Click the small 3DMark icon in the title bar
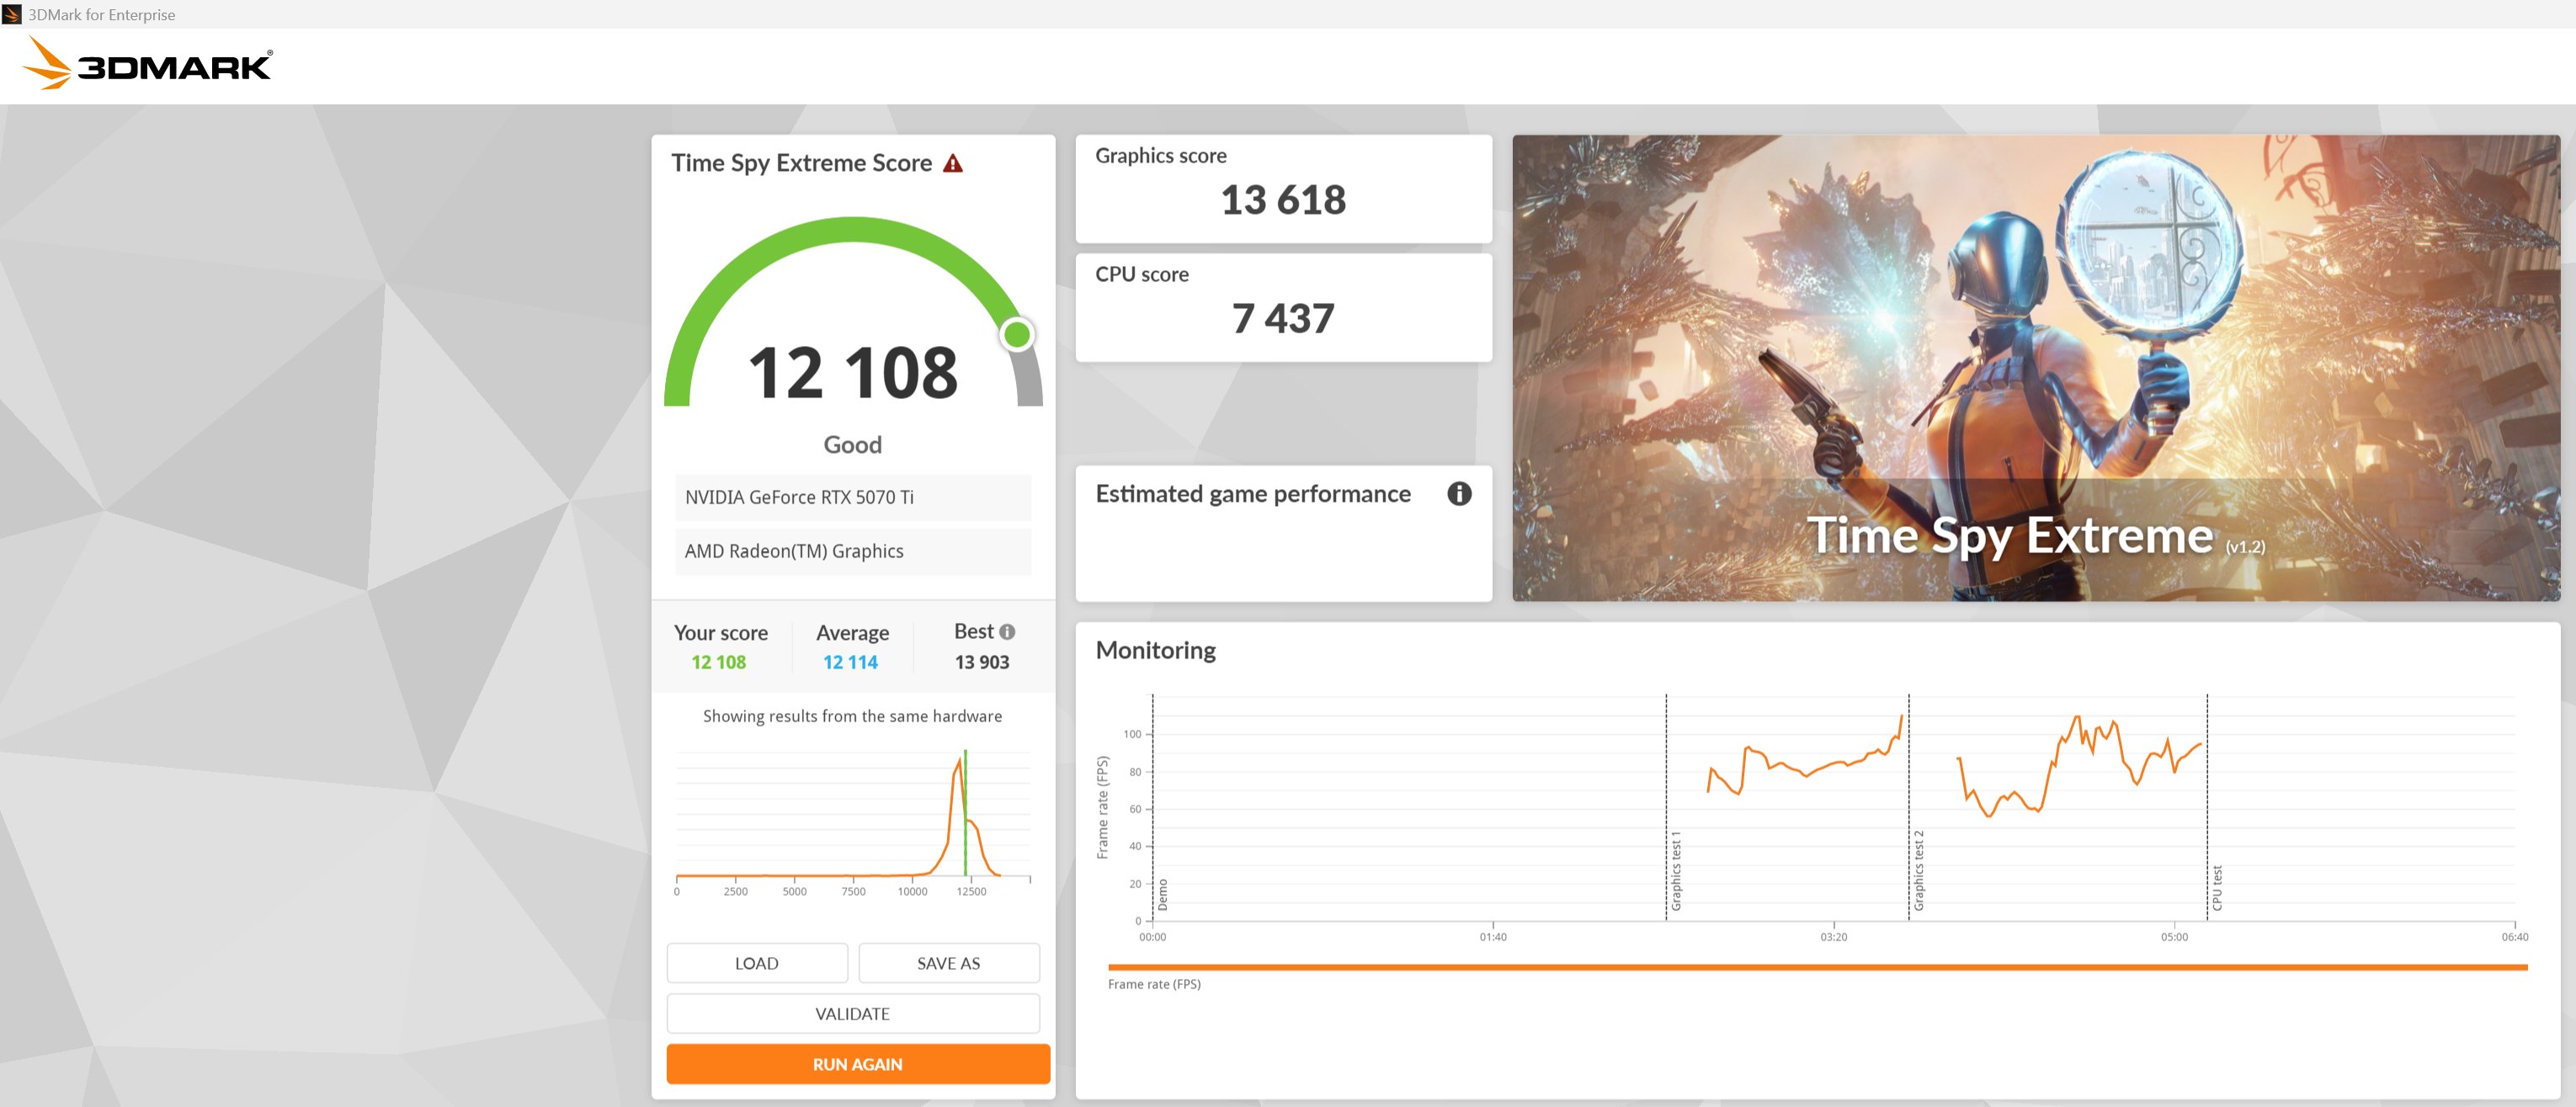2576x1107 pixels. 12,14
